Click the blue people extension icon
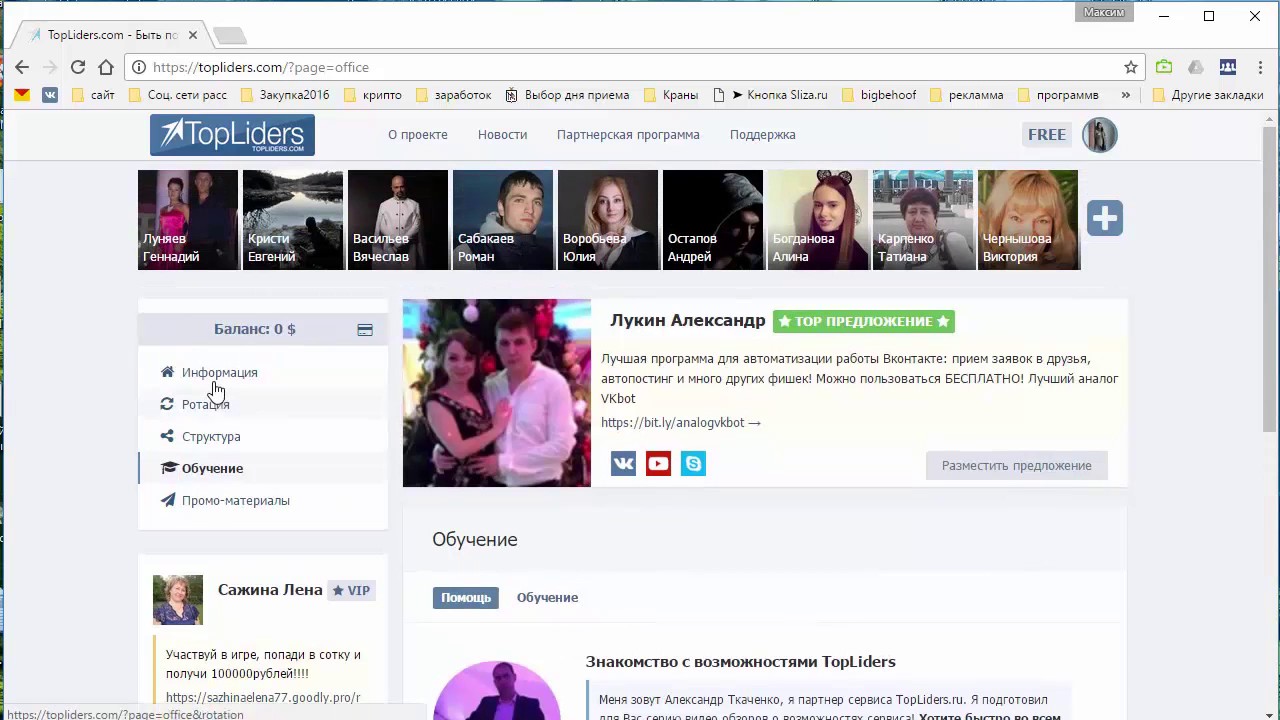Viewport: 1280px width, 720px height. [1228, 67]
